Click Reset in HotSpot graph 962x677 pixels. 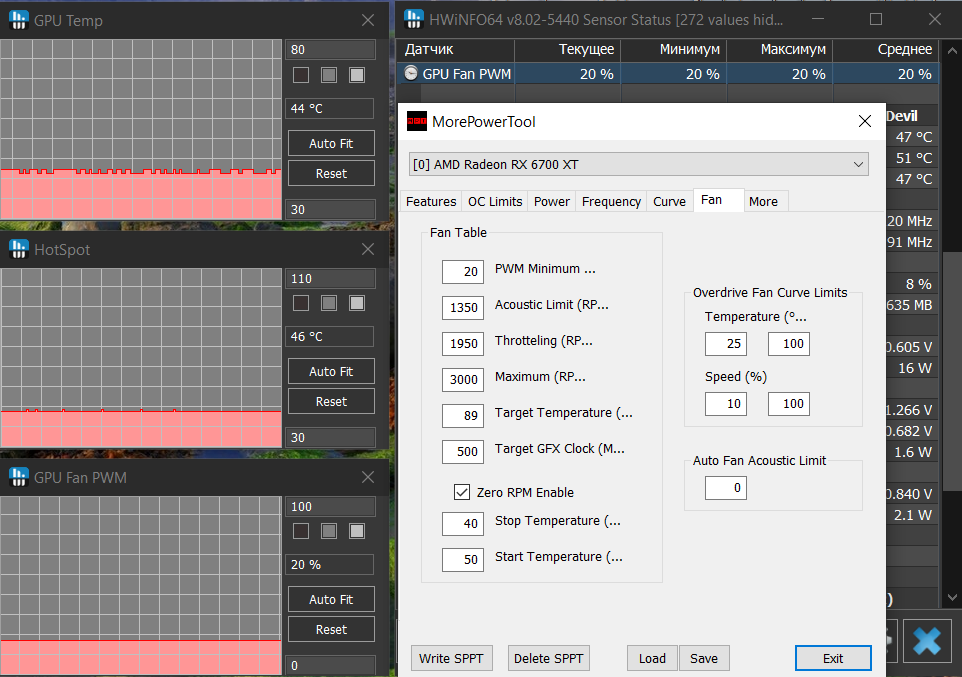point(331,401)
